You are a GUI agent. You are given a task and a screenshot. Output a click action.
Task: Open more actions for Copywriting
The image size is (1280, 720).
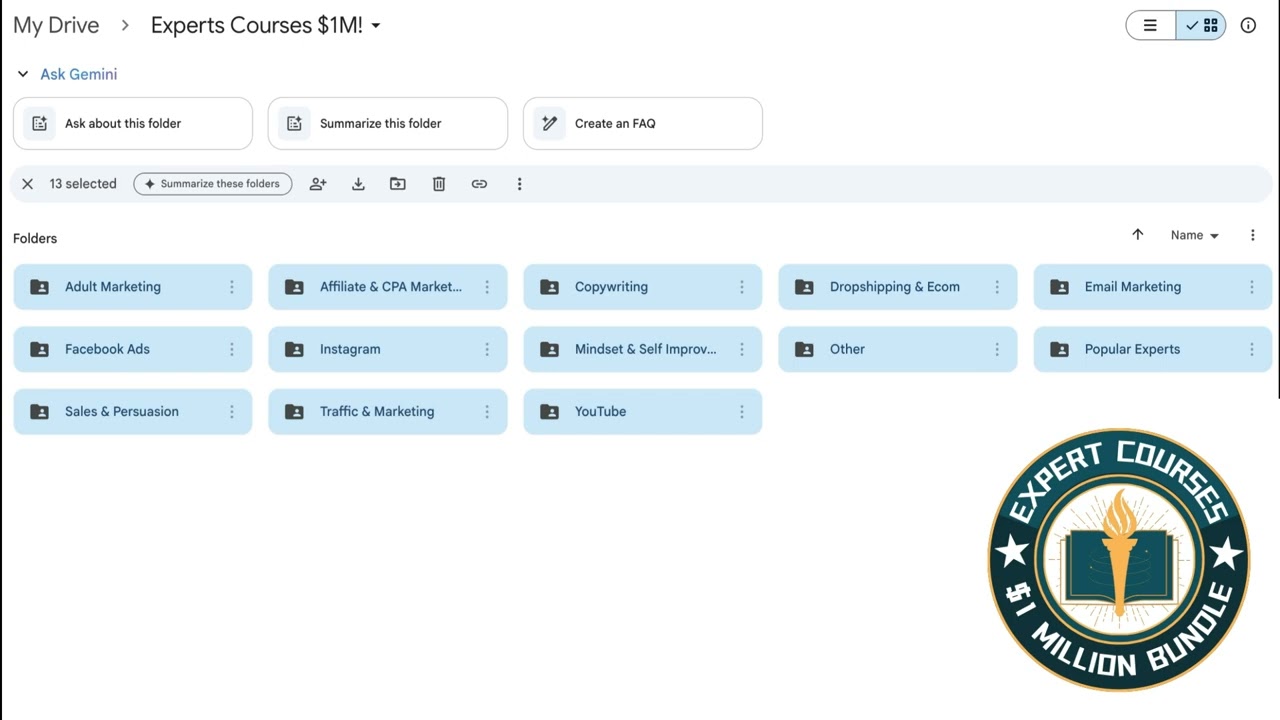742,287
